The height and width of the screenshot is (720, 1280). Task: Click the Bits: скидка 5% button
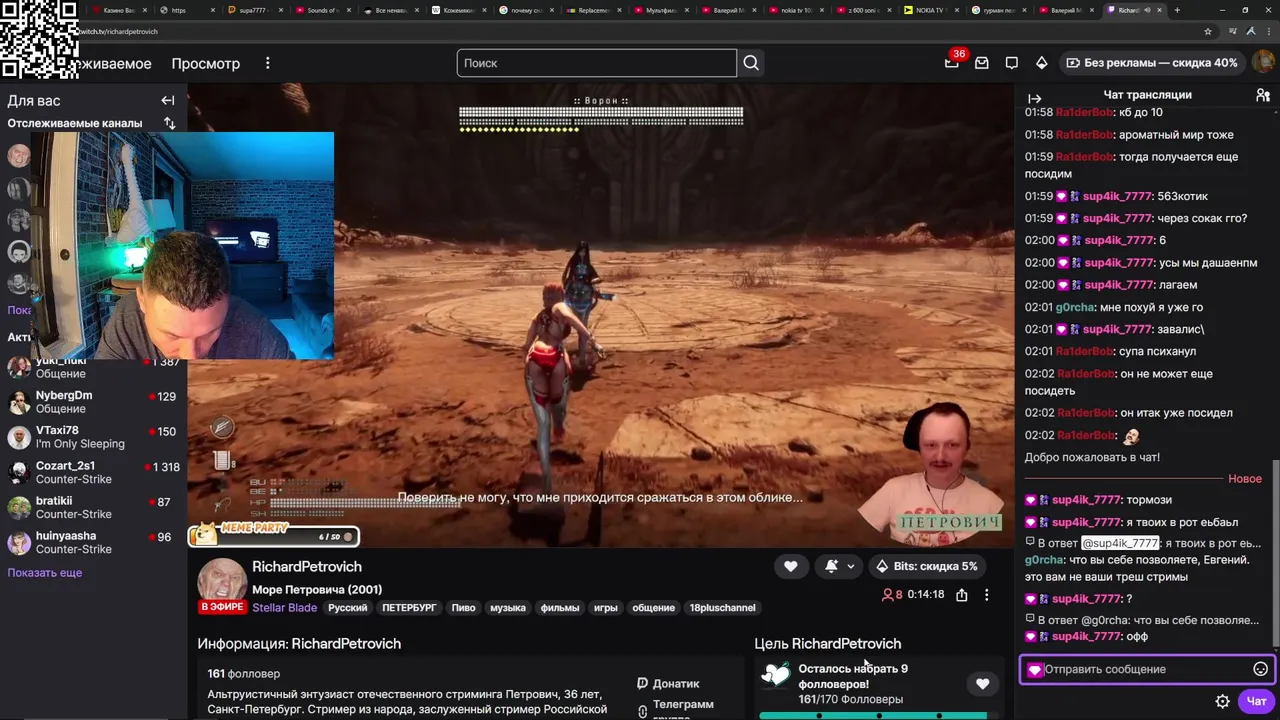925,566
